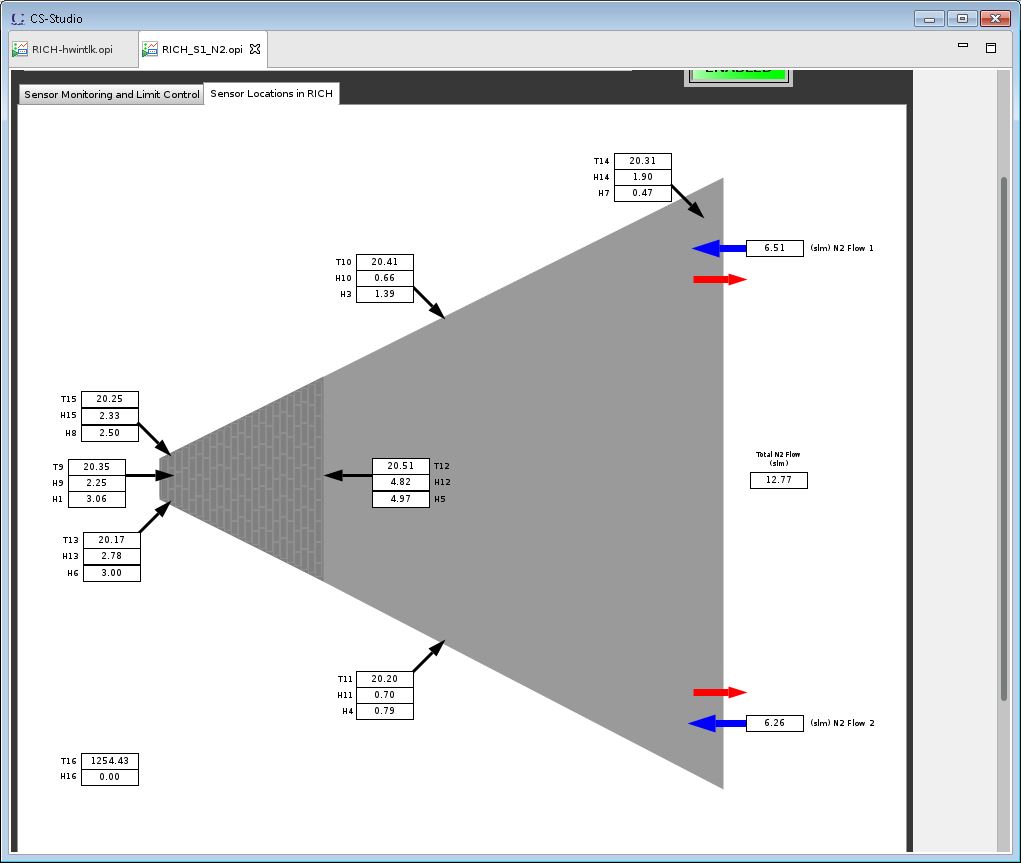Click the H7 value 0.47

click(x=643, y=193)
